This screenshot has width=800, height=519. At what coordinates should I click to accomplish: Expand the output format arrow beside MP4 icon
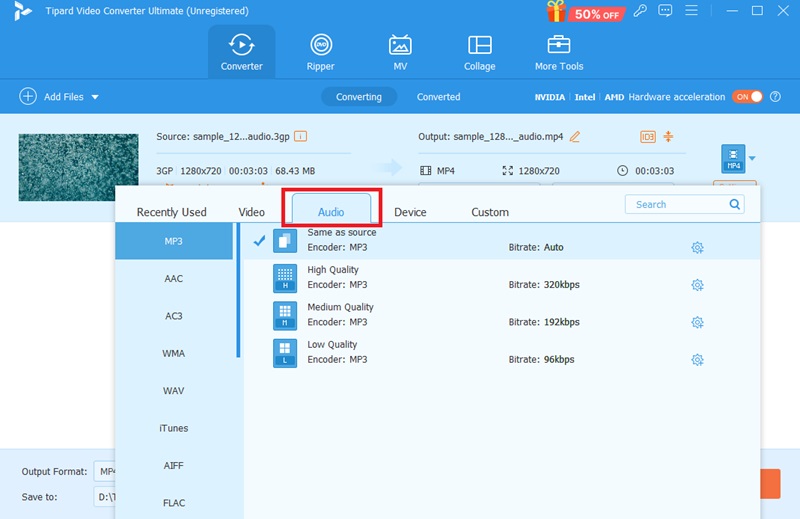pos(752,158)
